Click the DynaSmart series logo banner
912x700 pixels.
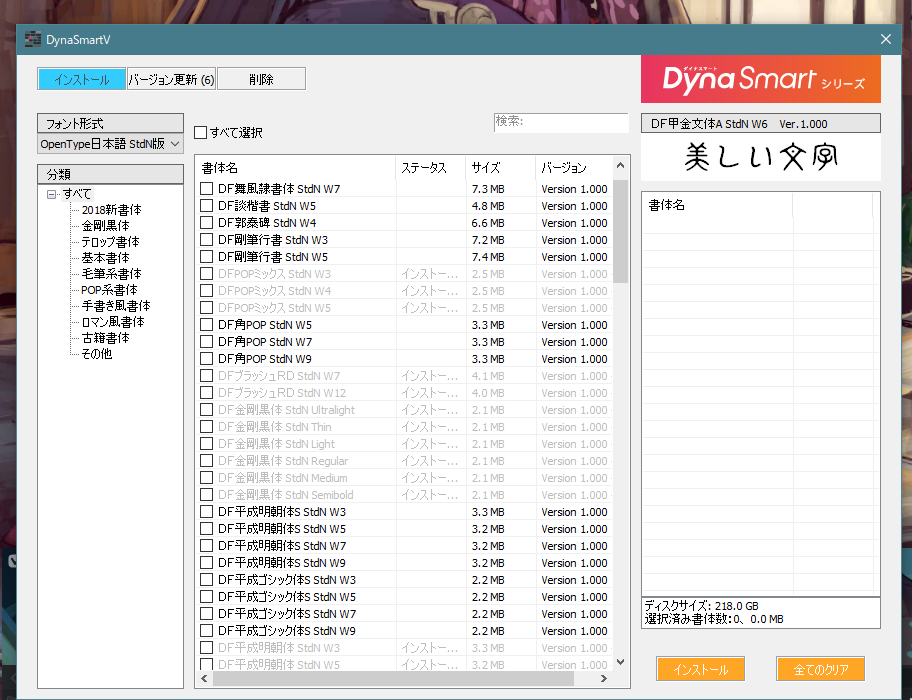pyautogui.click(x=761, y=79)
